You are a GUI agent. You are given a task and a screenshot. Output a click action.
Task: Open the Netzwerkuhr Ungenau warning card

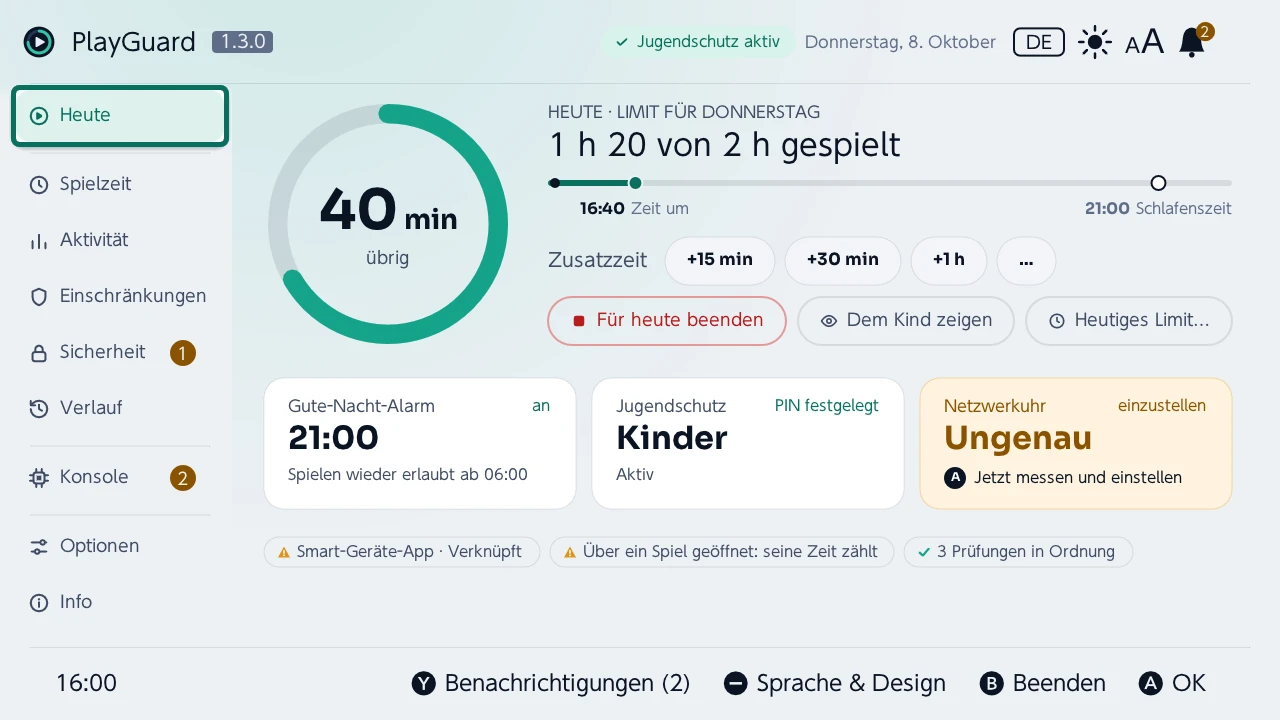(x=1076, y=443)
